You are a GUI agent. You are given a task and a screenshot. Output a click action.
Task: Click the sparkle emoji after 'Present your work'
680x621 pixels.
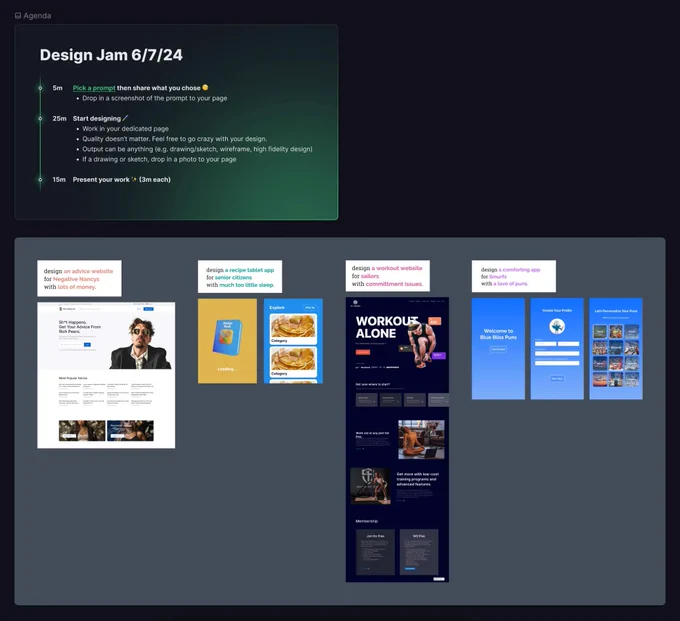click(134, 179)
